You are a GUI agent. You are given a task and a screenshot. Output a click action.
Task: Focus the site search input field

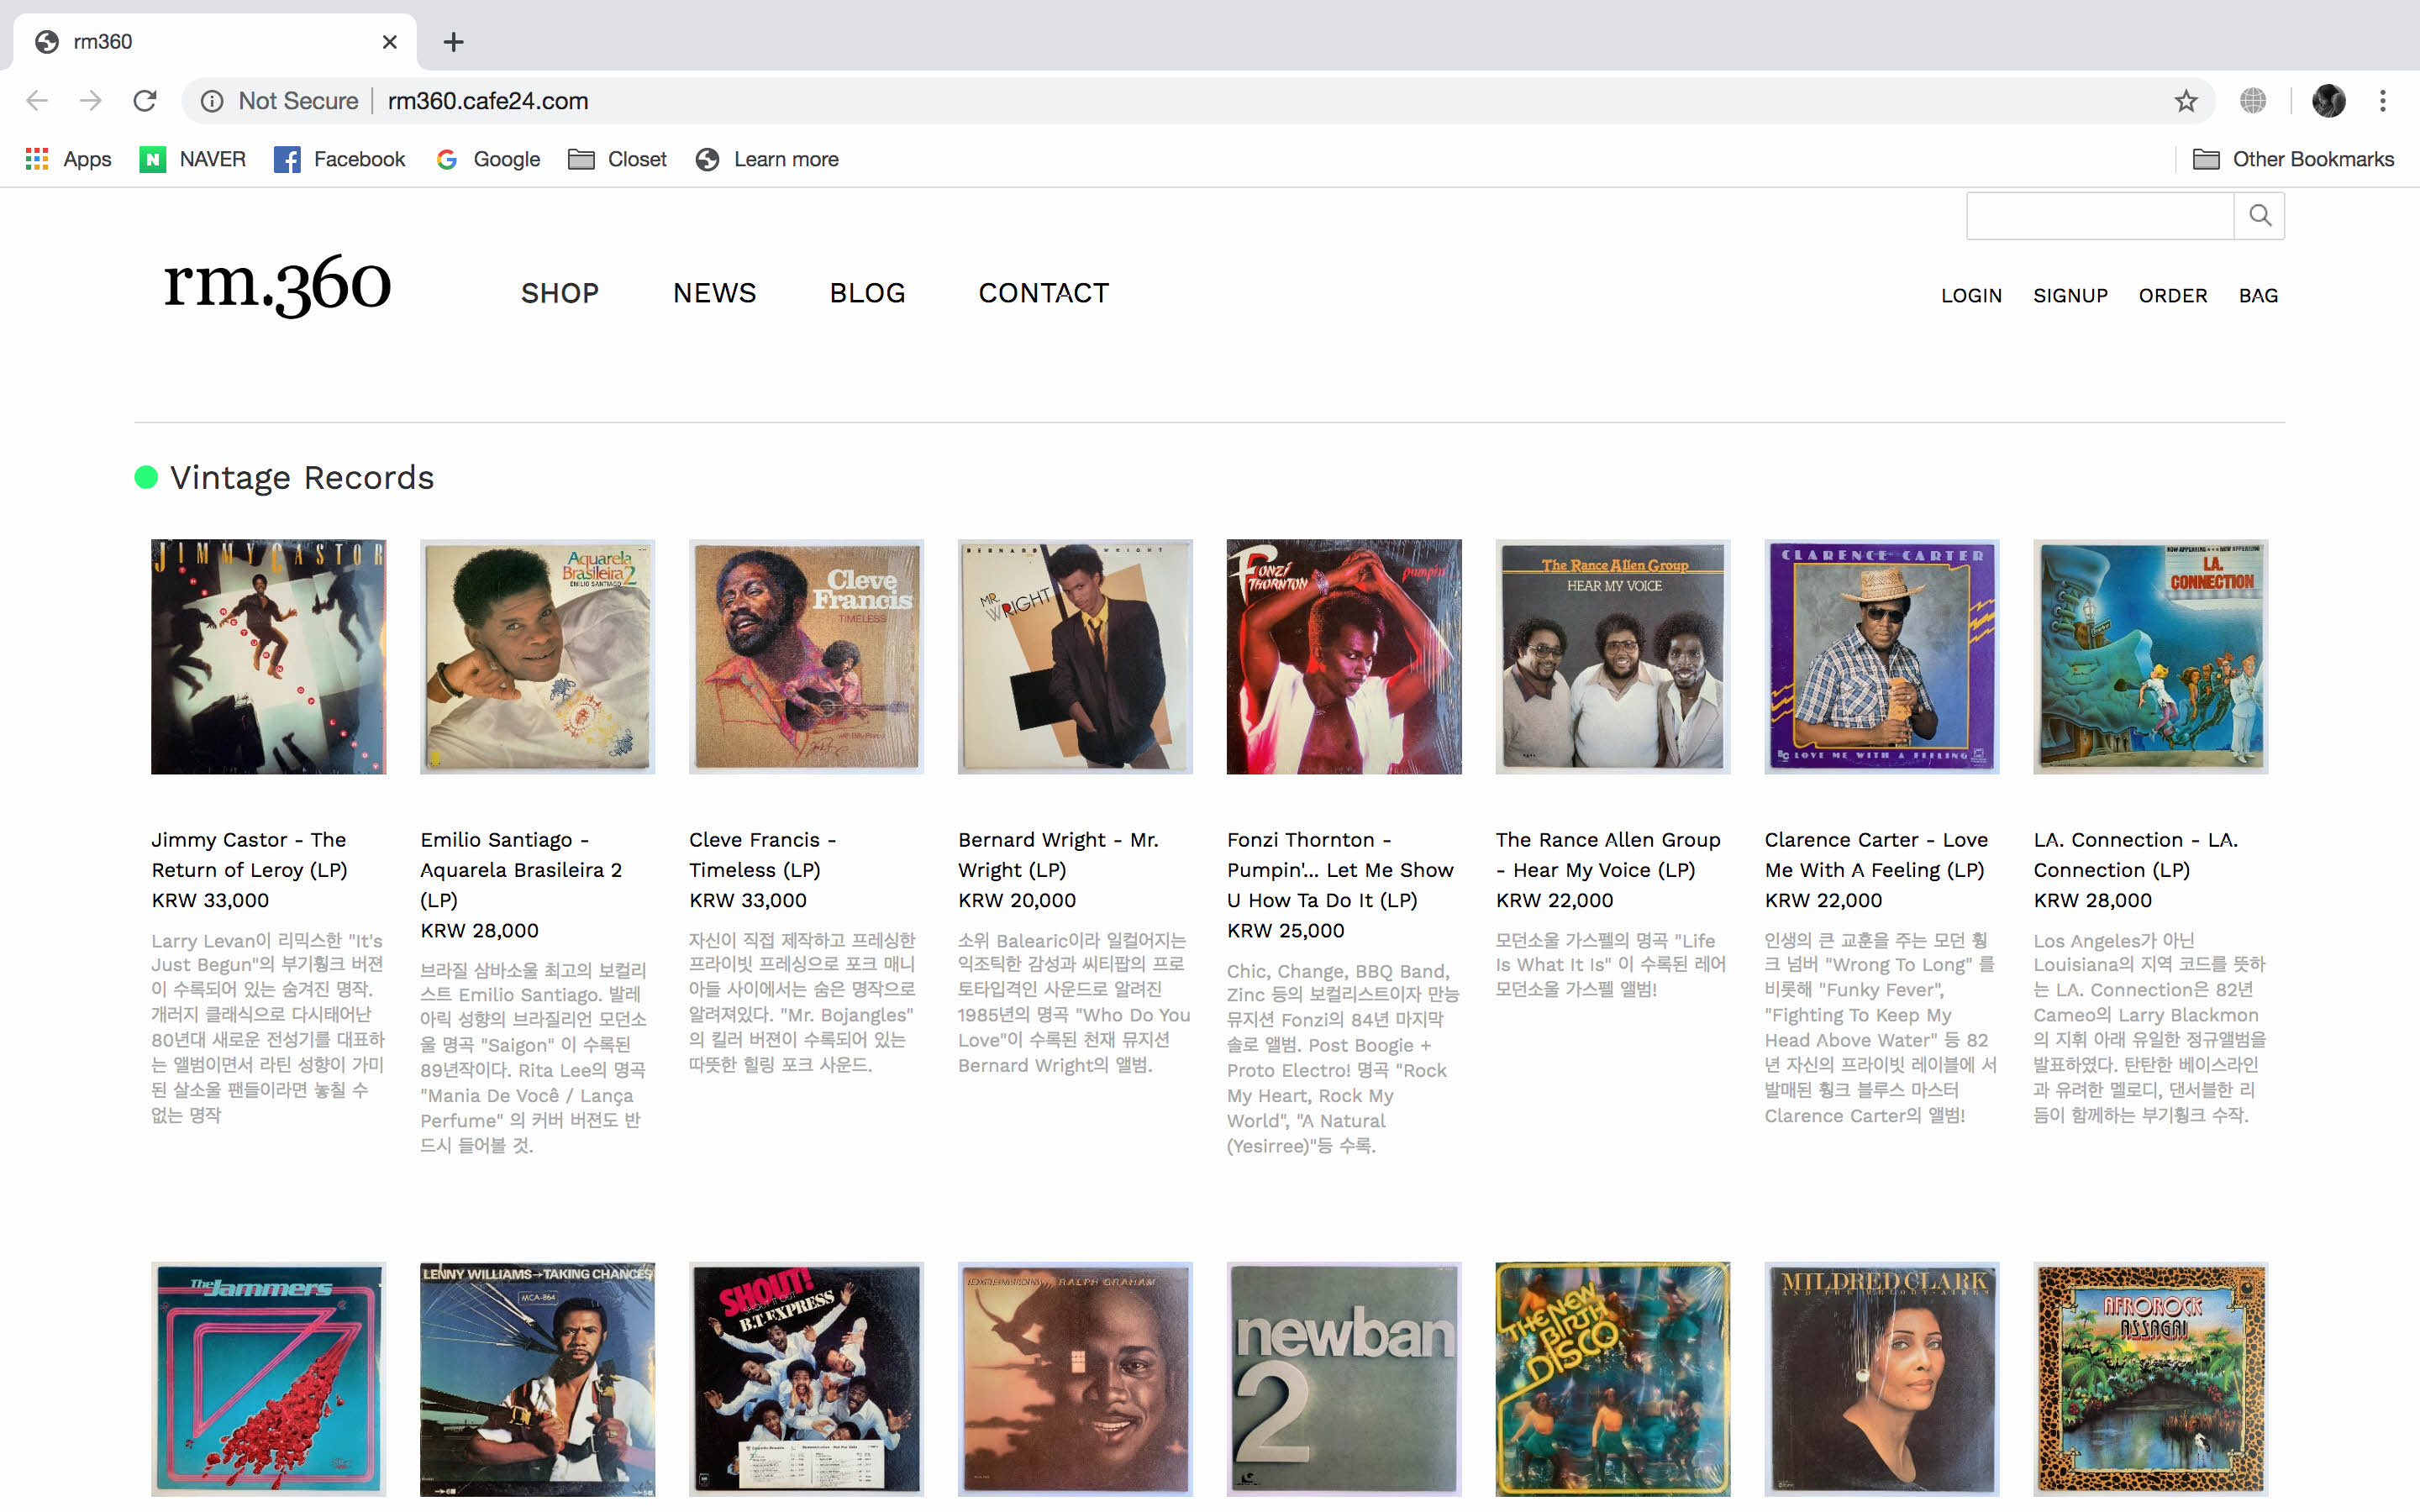pyautogui.click(x=2100, y=215)
